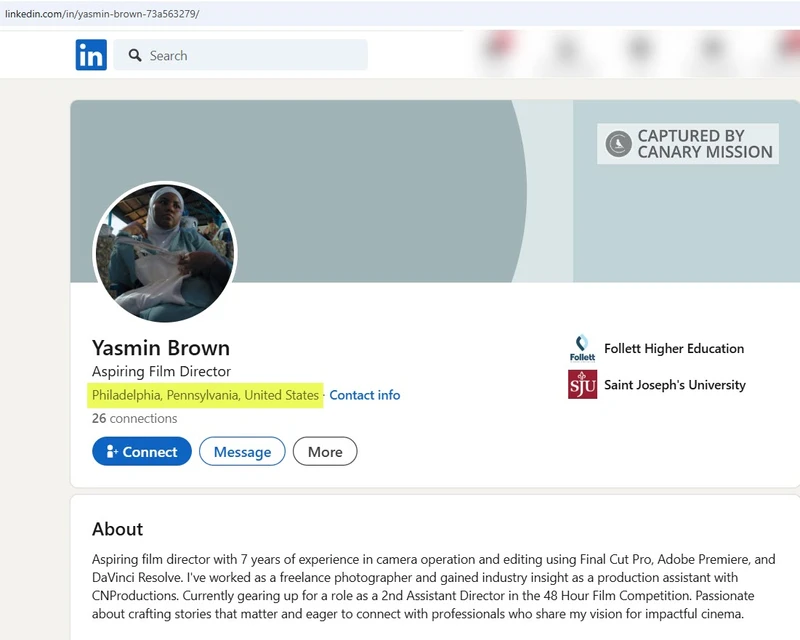Click the search magnifying glass icon
Screen dimensions: 800x640
(x=134, y=55)
